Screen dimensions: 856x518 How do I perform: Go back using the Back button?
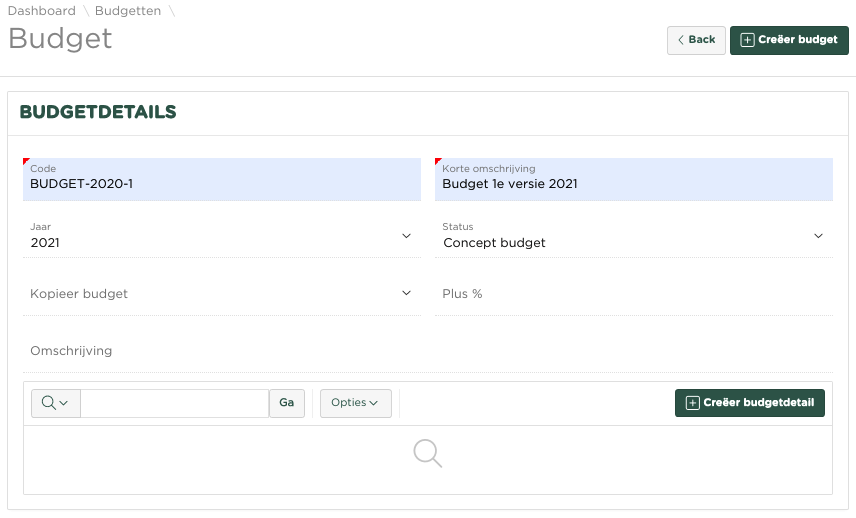click(x=696, y=40)
